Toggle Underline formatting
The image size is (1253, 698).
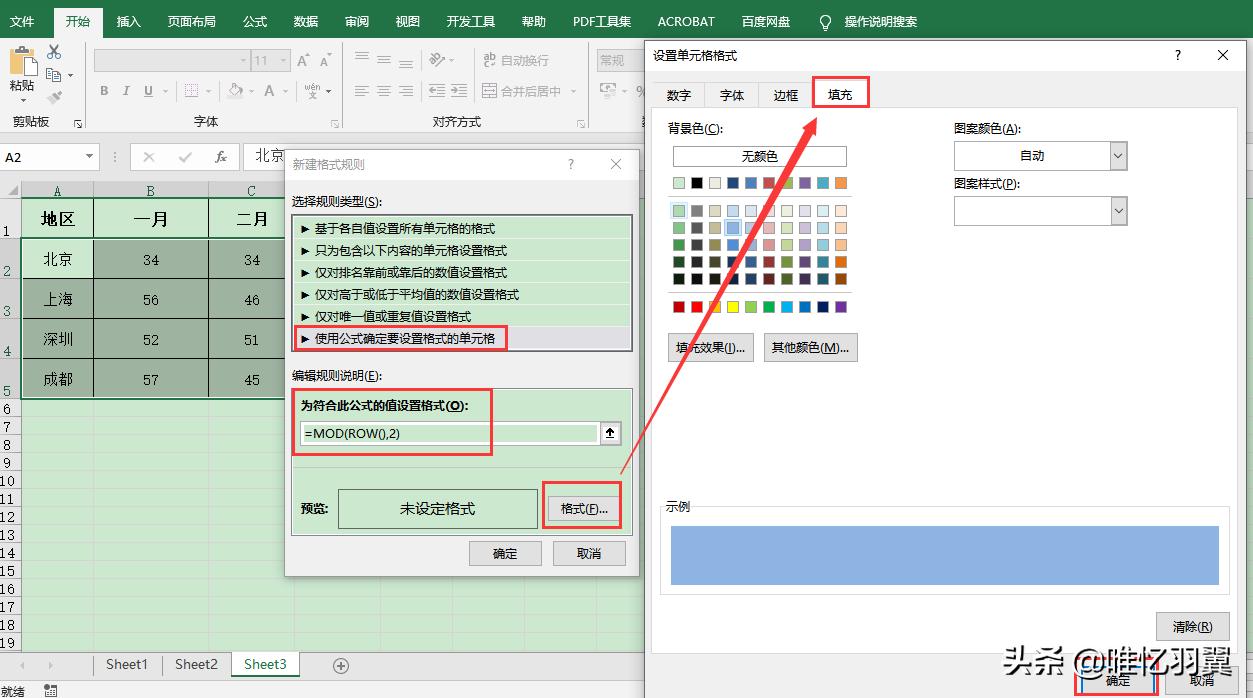[x=148, y=91]
